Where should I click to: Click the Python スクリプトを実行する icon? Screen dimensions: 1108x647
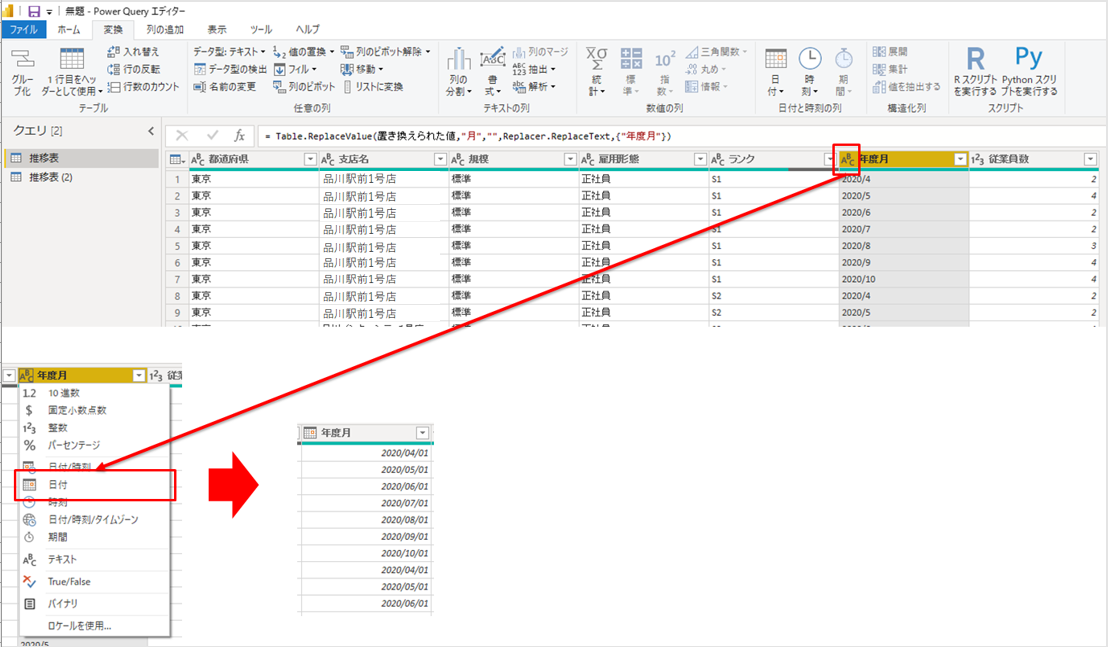click(x=1029, y=70)
